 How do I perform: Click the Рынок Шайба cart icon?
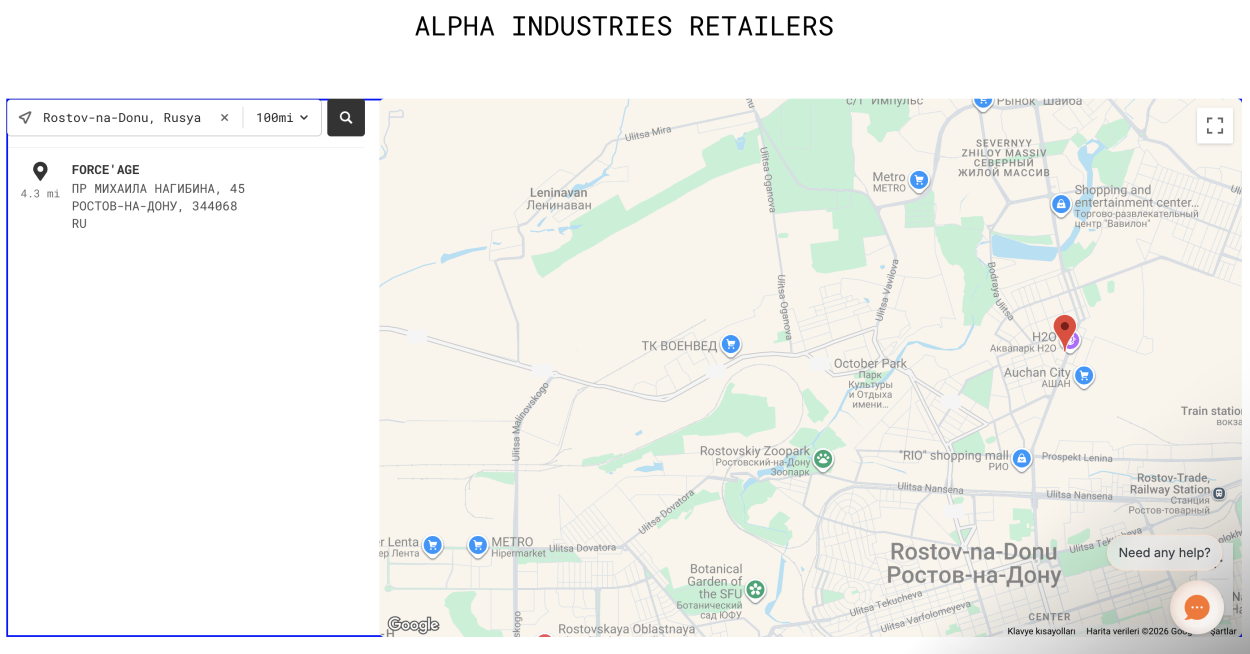pos(983,100)
